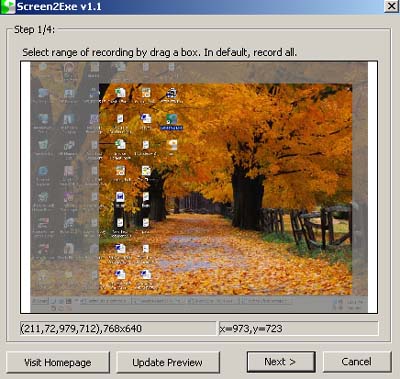Image resolution: width=400 pixels, height=379 pixels.
Task: Click the selection coordinates field showing 768x640
Action: click(118, 328)
